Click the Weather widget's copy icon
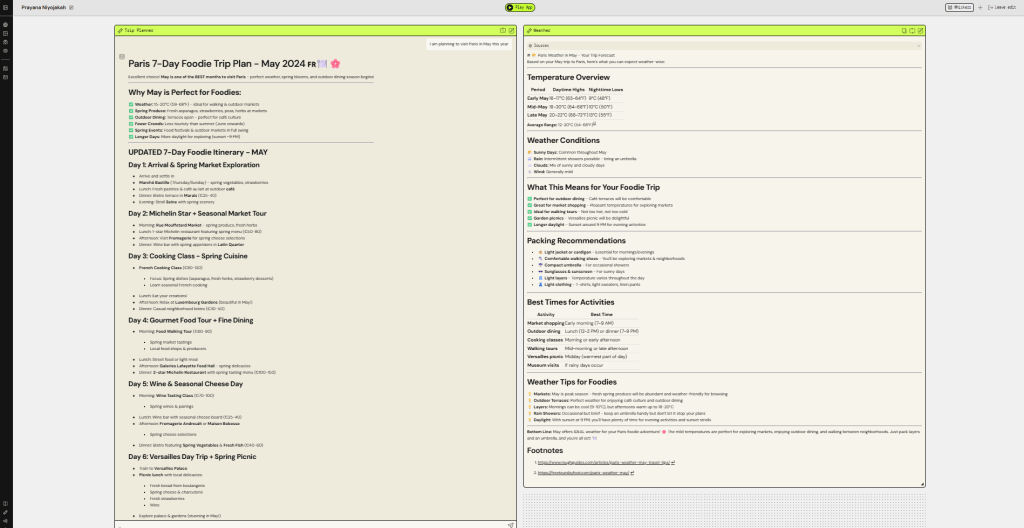This screenshot has height=528, width=1024. coord(903,31)
